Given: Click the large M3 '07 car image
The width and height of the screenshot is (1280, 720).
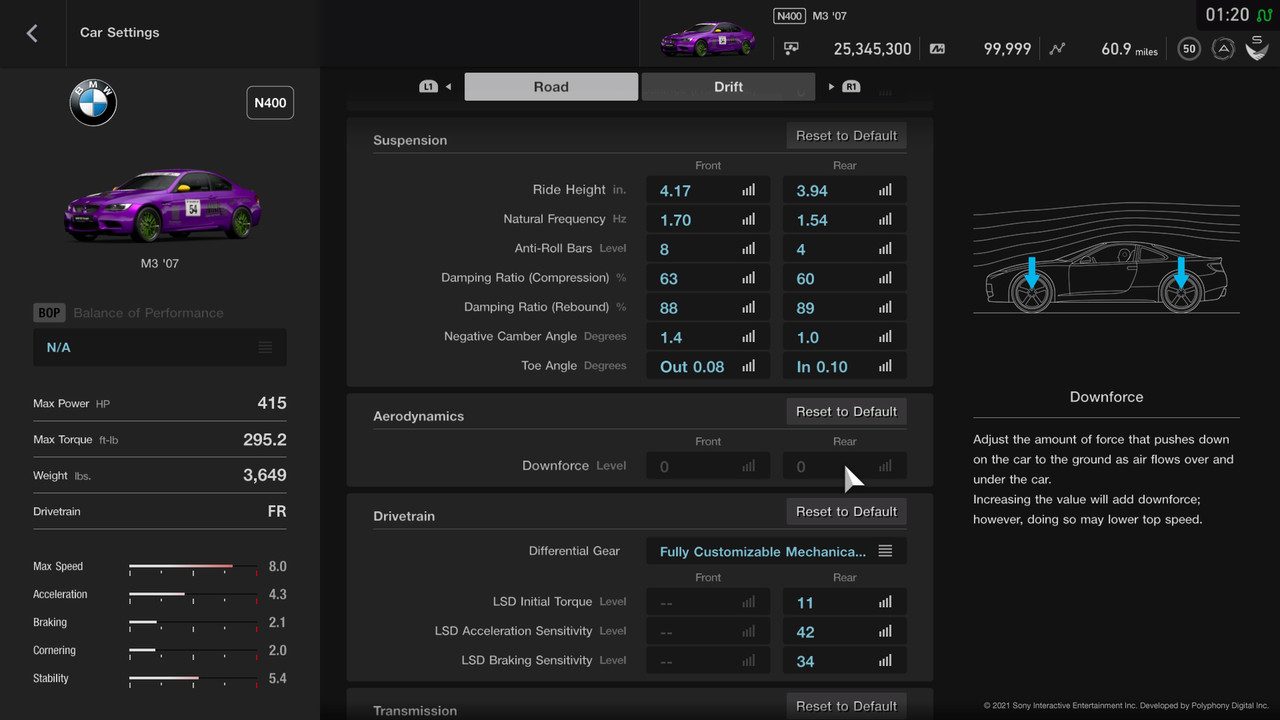Looking at the screenshot, I should click(163, 205).
